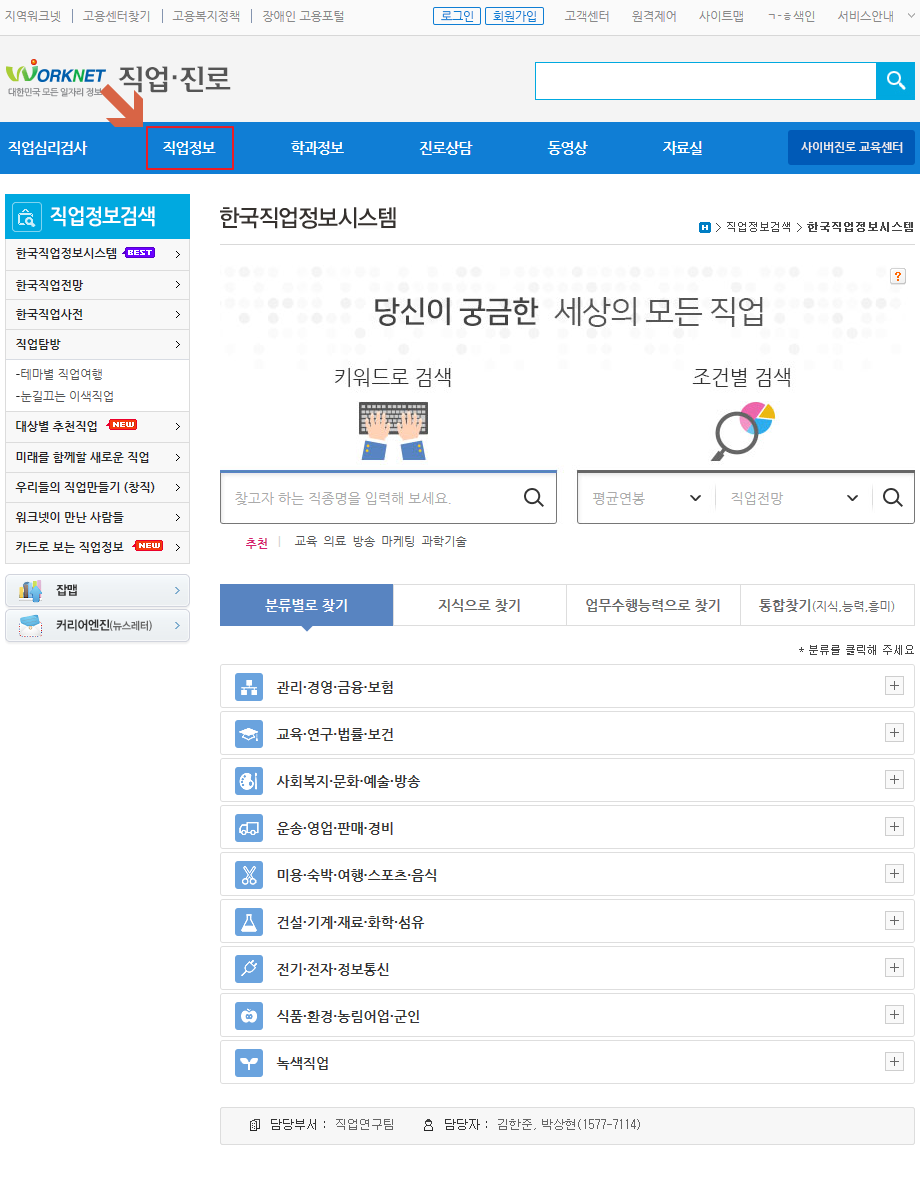
Task: Click the 마케팅 recommended keyword
Action: tap(398, 541)
